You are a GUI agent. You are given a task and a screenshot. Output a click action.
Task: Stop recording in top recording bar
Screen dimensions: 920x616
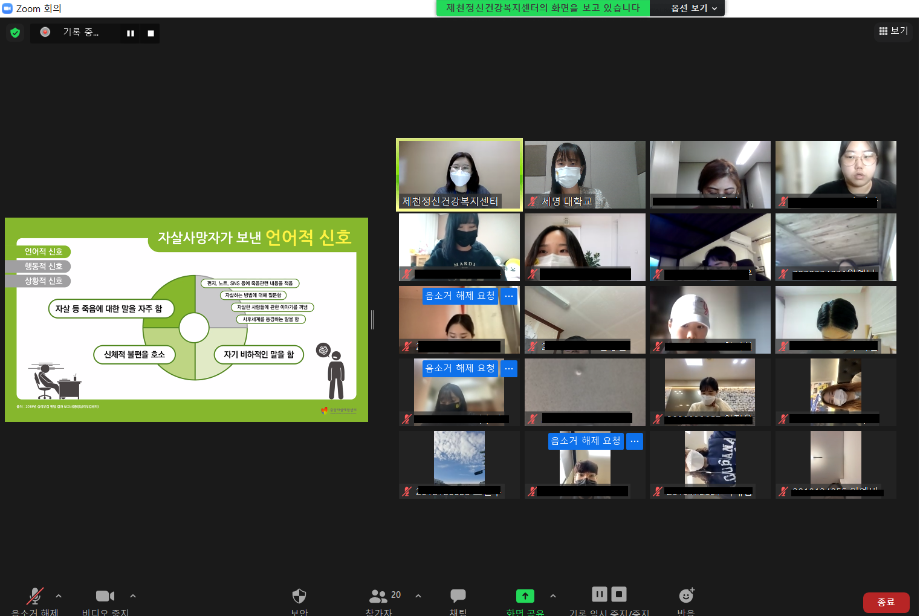point(151,33)
